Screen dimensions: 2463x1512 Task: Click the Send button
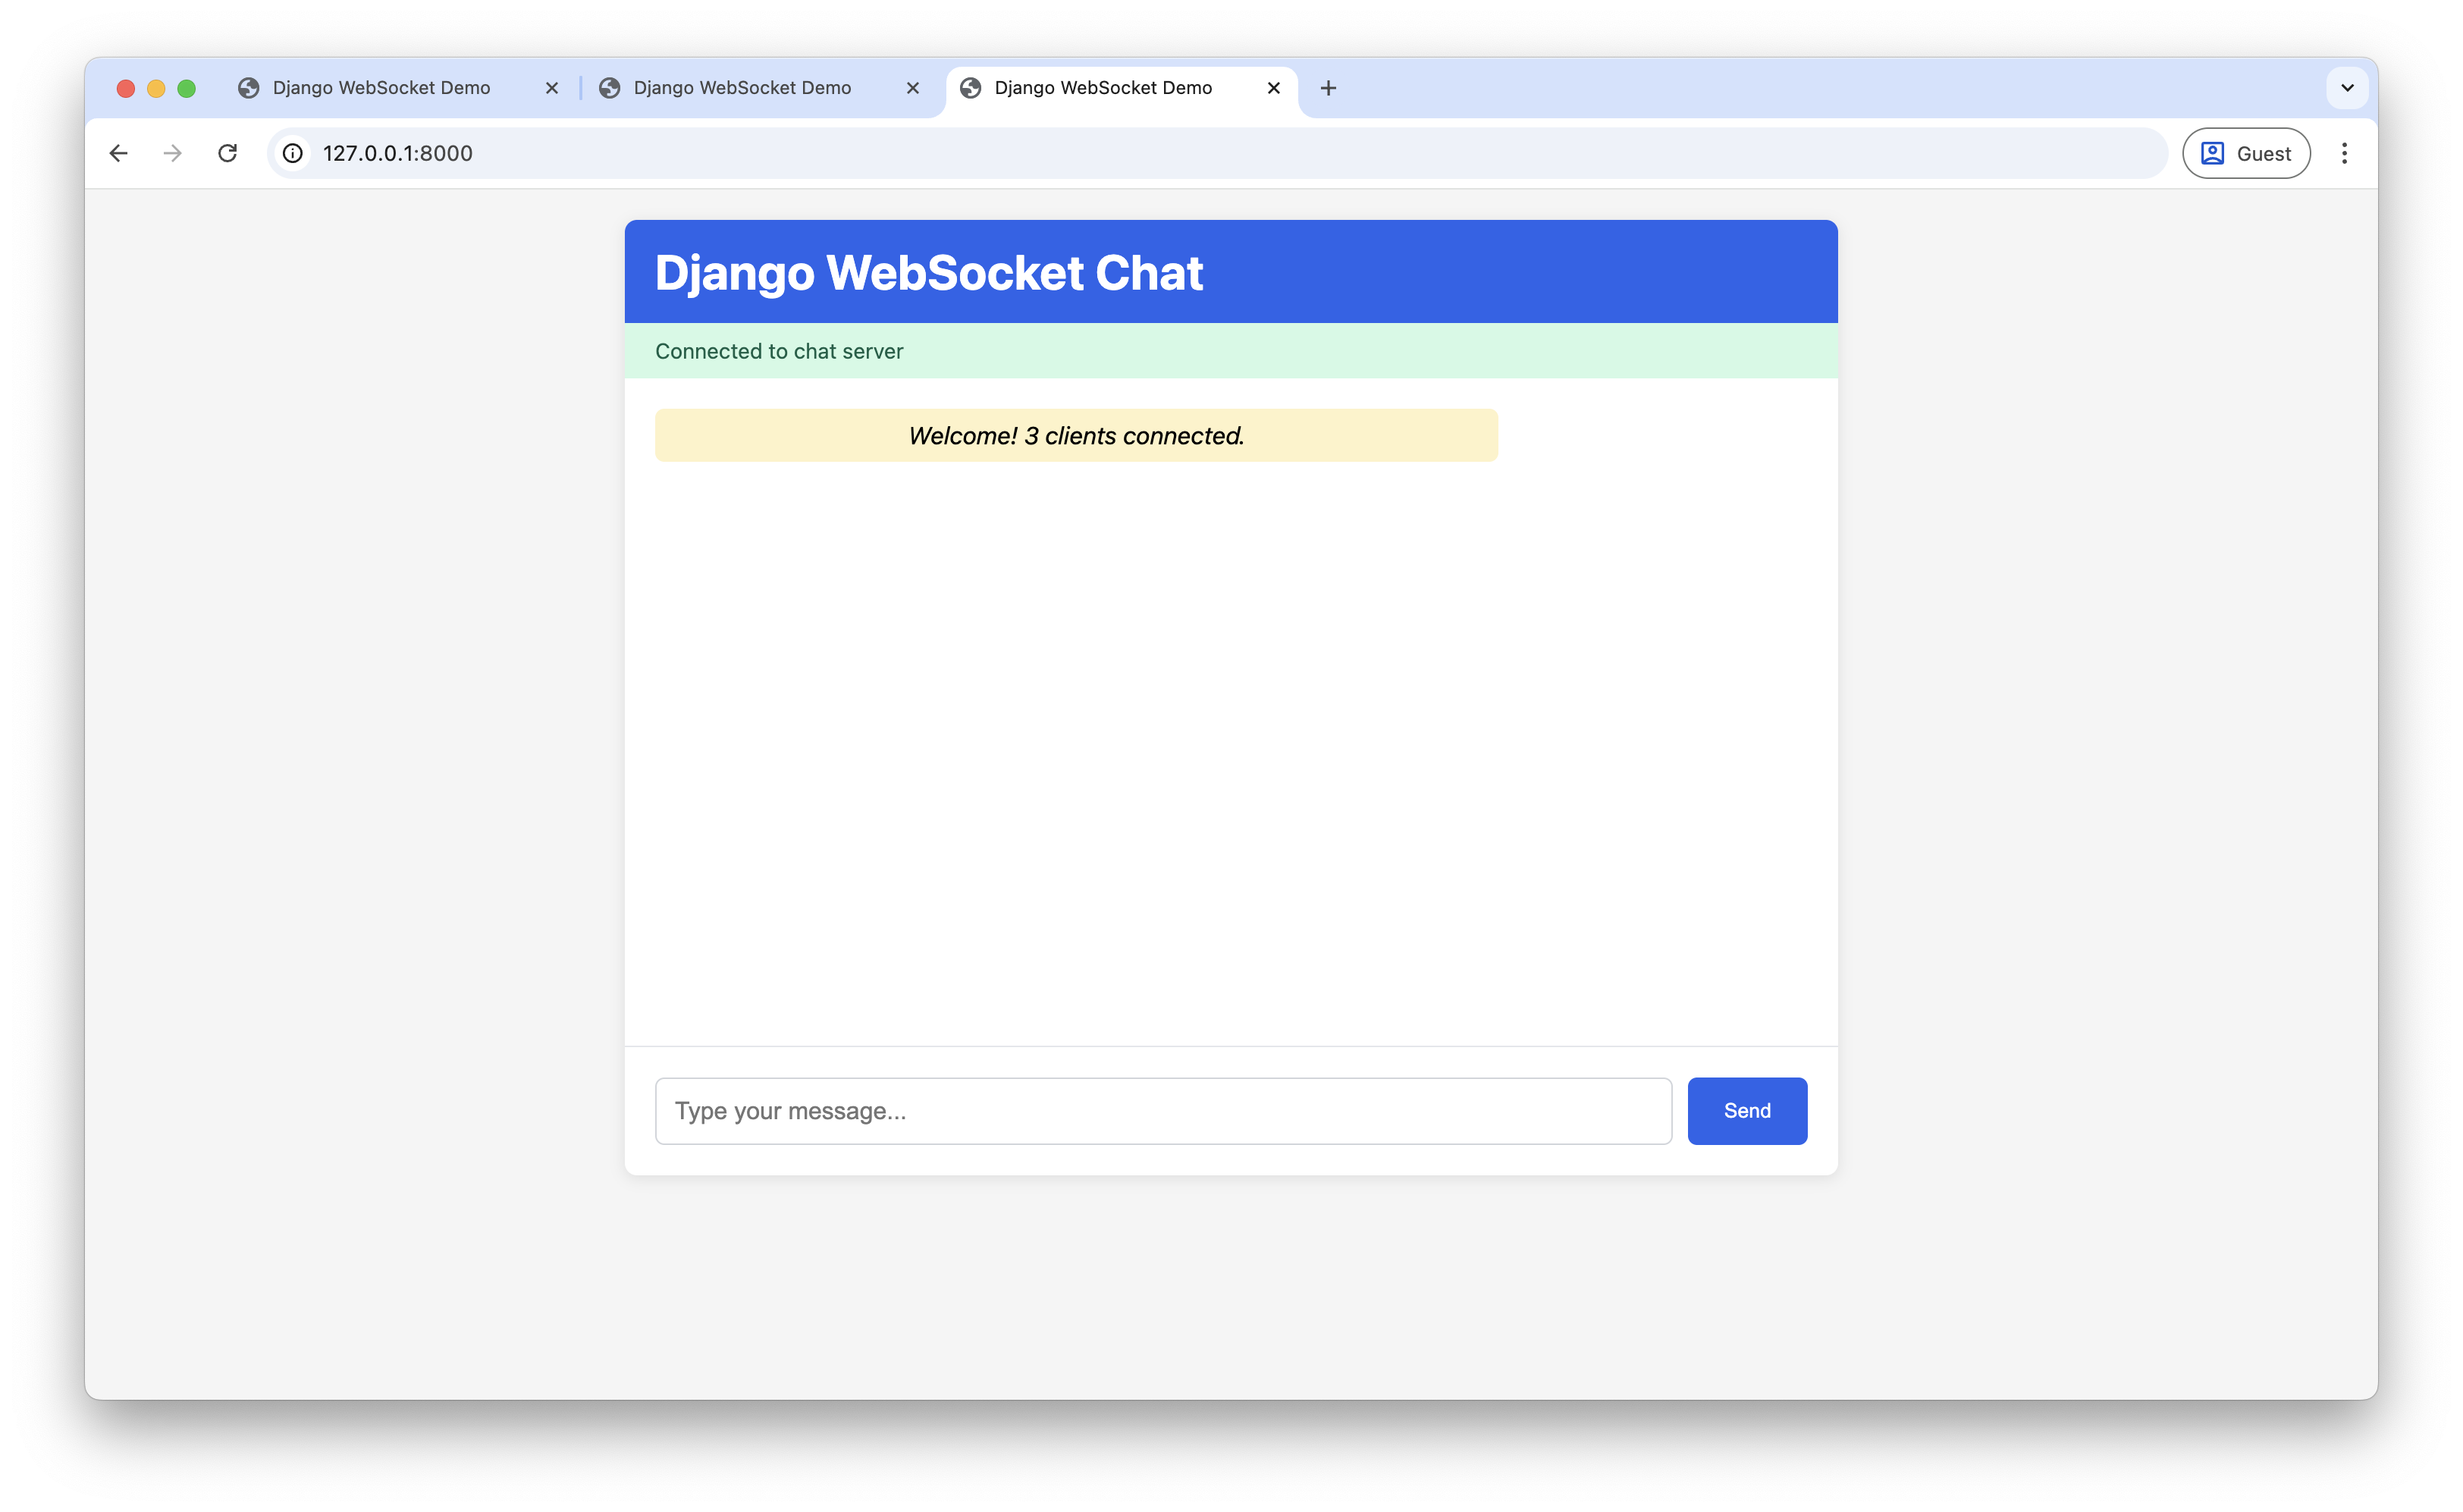pyautogui.click(x=1747, y=1110)
